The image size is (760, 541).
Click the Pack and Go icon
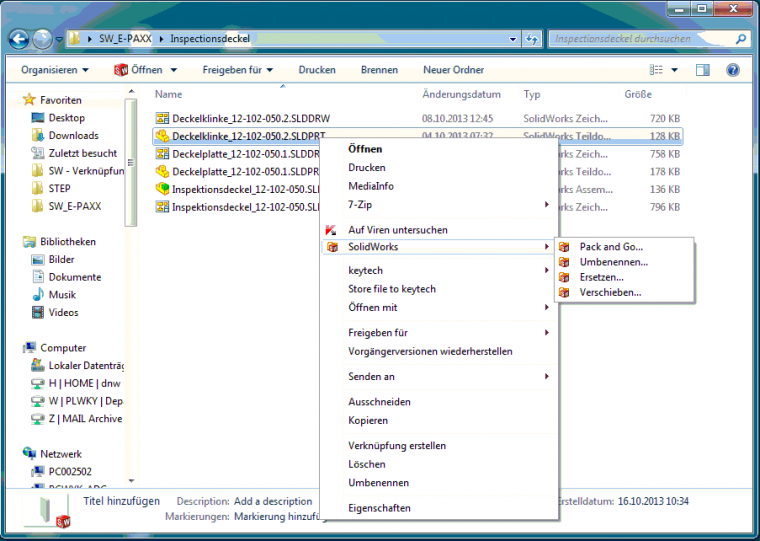[x=564, y=247]
